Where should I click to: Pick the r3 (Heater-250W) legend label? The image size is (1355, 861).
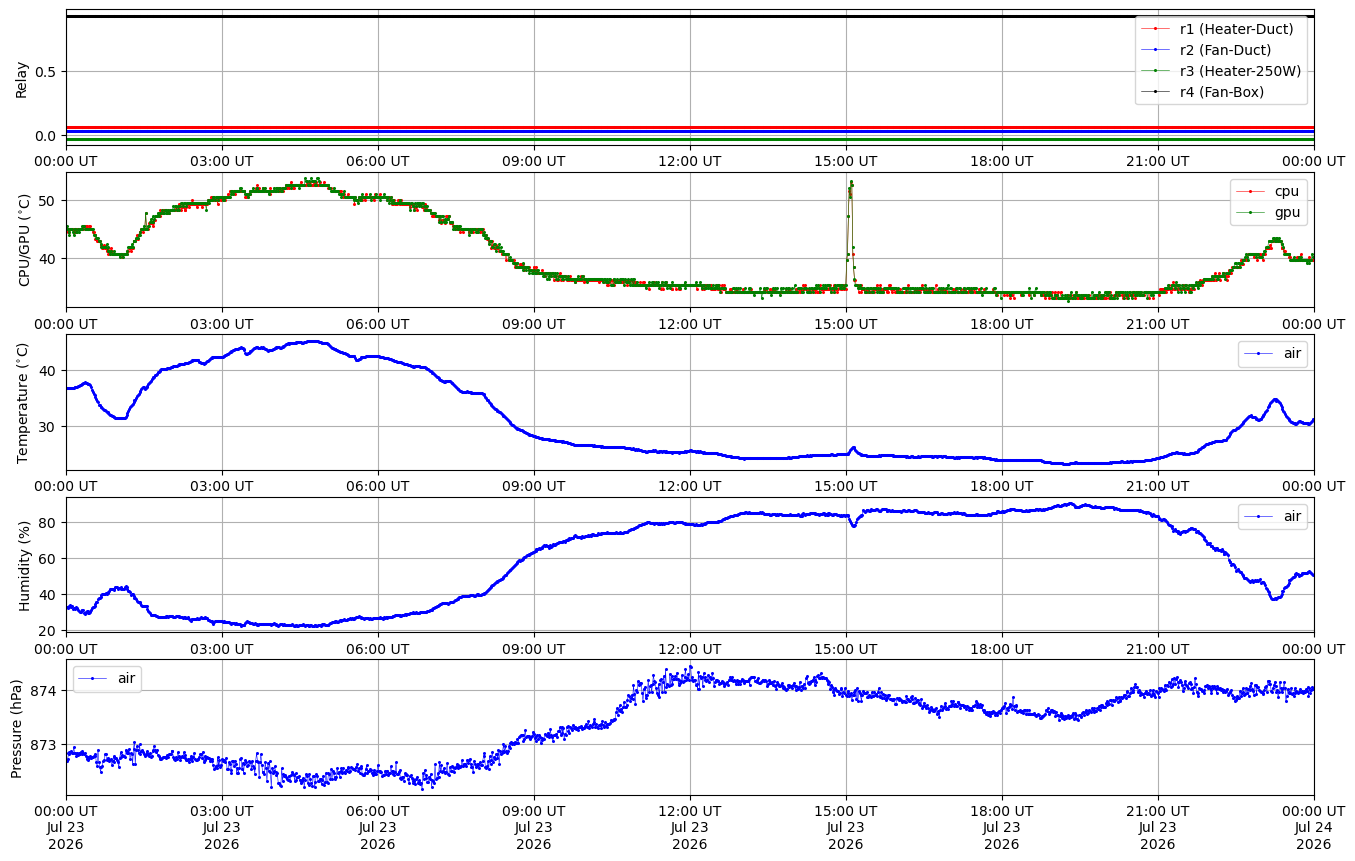tap(1240, 71)
